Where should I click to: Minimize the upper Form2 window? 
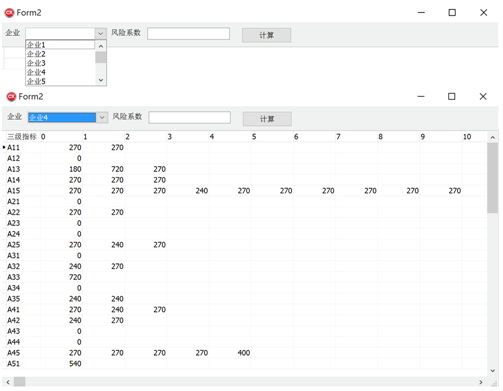(x=421, y=13)
